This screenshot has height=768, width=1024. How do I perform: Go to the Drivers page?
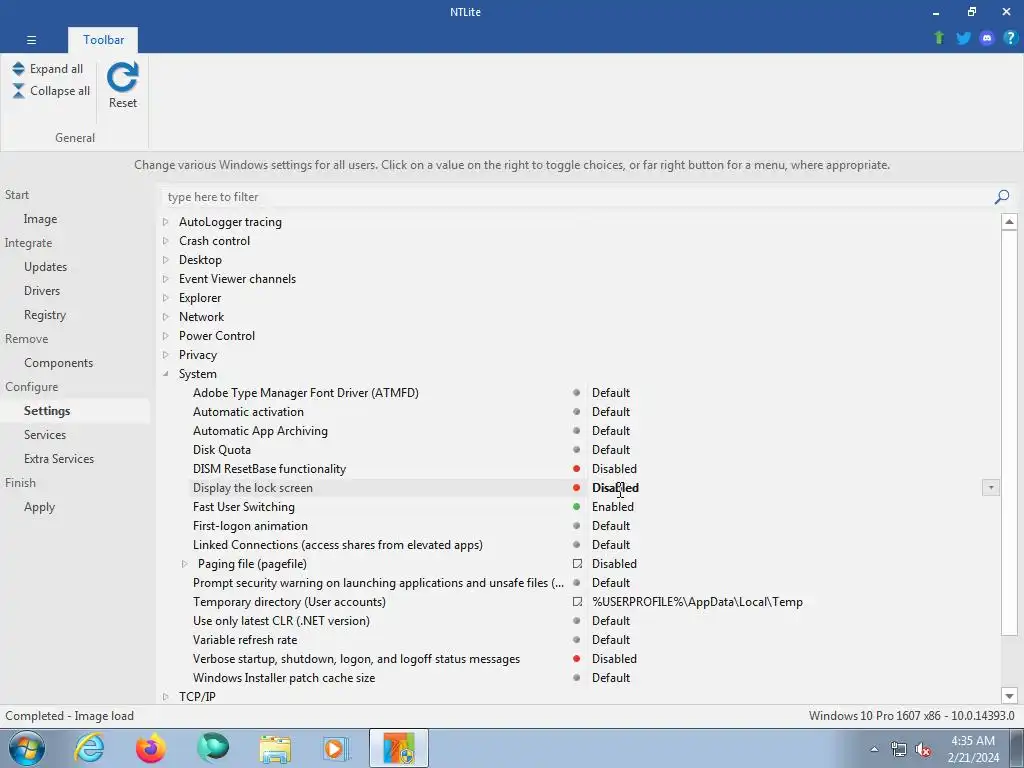pos(42,291)
